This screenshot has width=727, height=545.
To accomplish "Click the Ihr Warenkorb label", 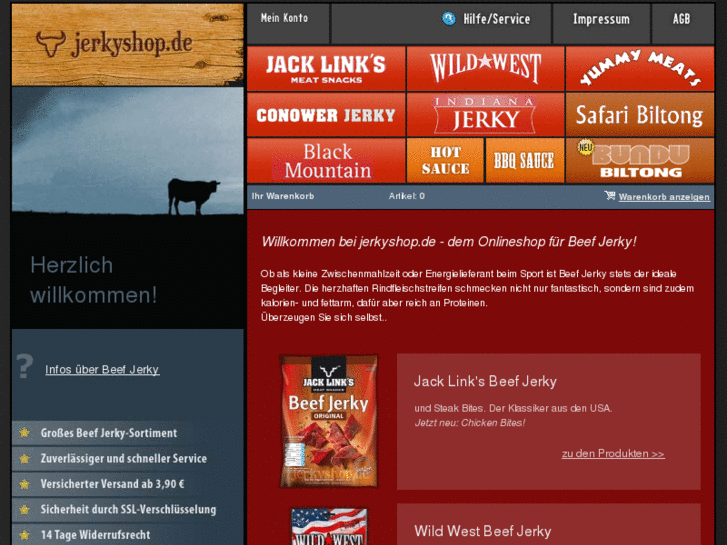I will click(x=283, y=196).
